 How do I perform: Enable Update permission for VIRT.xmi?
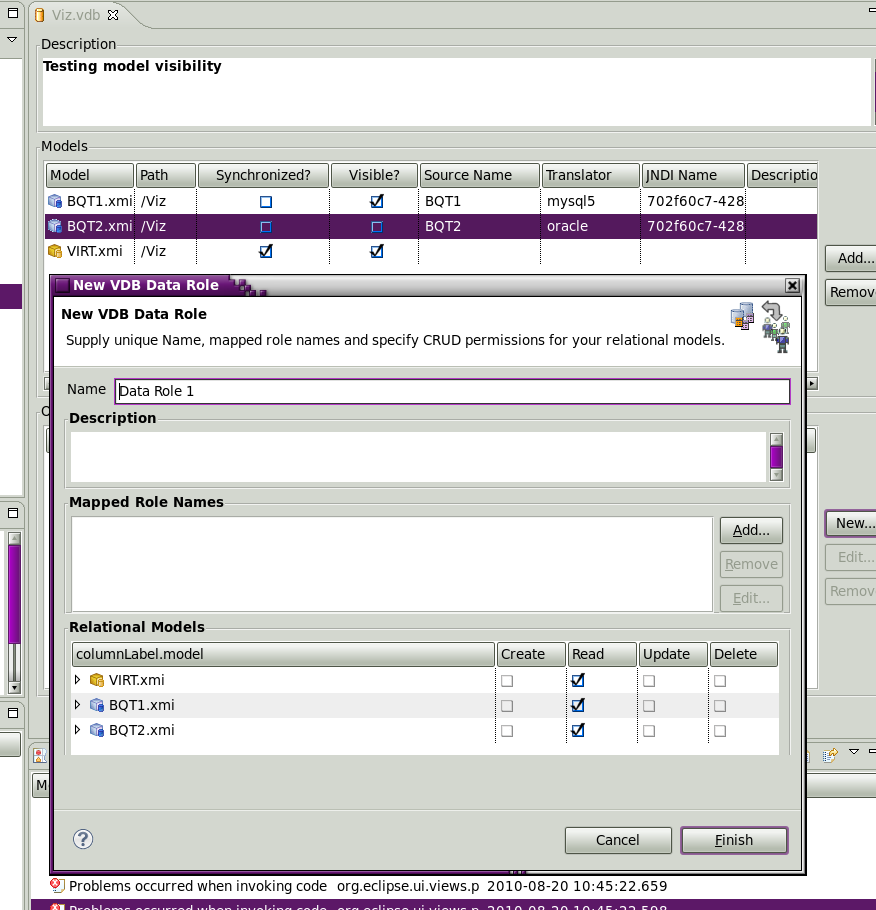(x=649, y=681)
